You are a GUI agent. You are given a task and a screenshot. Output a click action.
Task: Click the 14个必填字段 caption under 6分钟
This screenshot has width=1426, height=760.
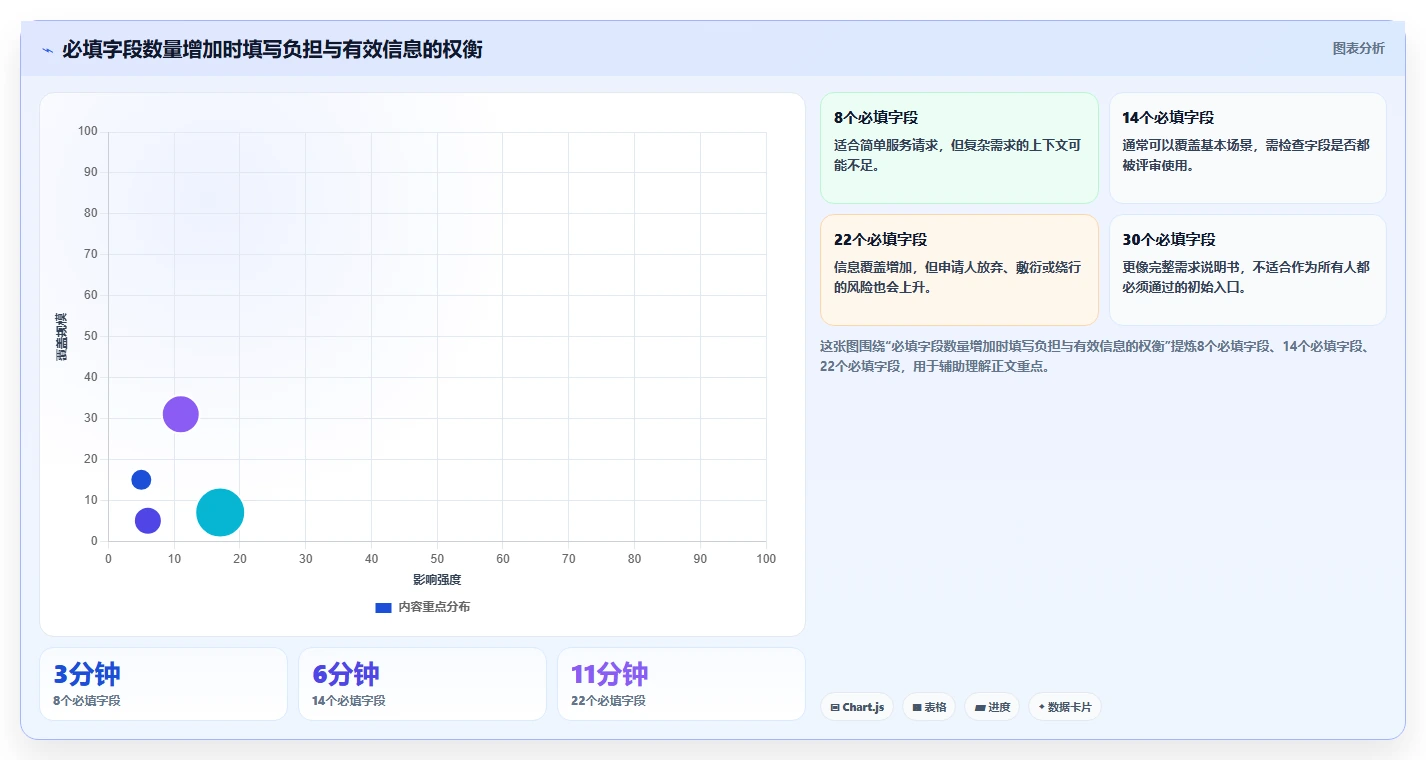pyautogui.click(x=349, y=701)
